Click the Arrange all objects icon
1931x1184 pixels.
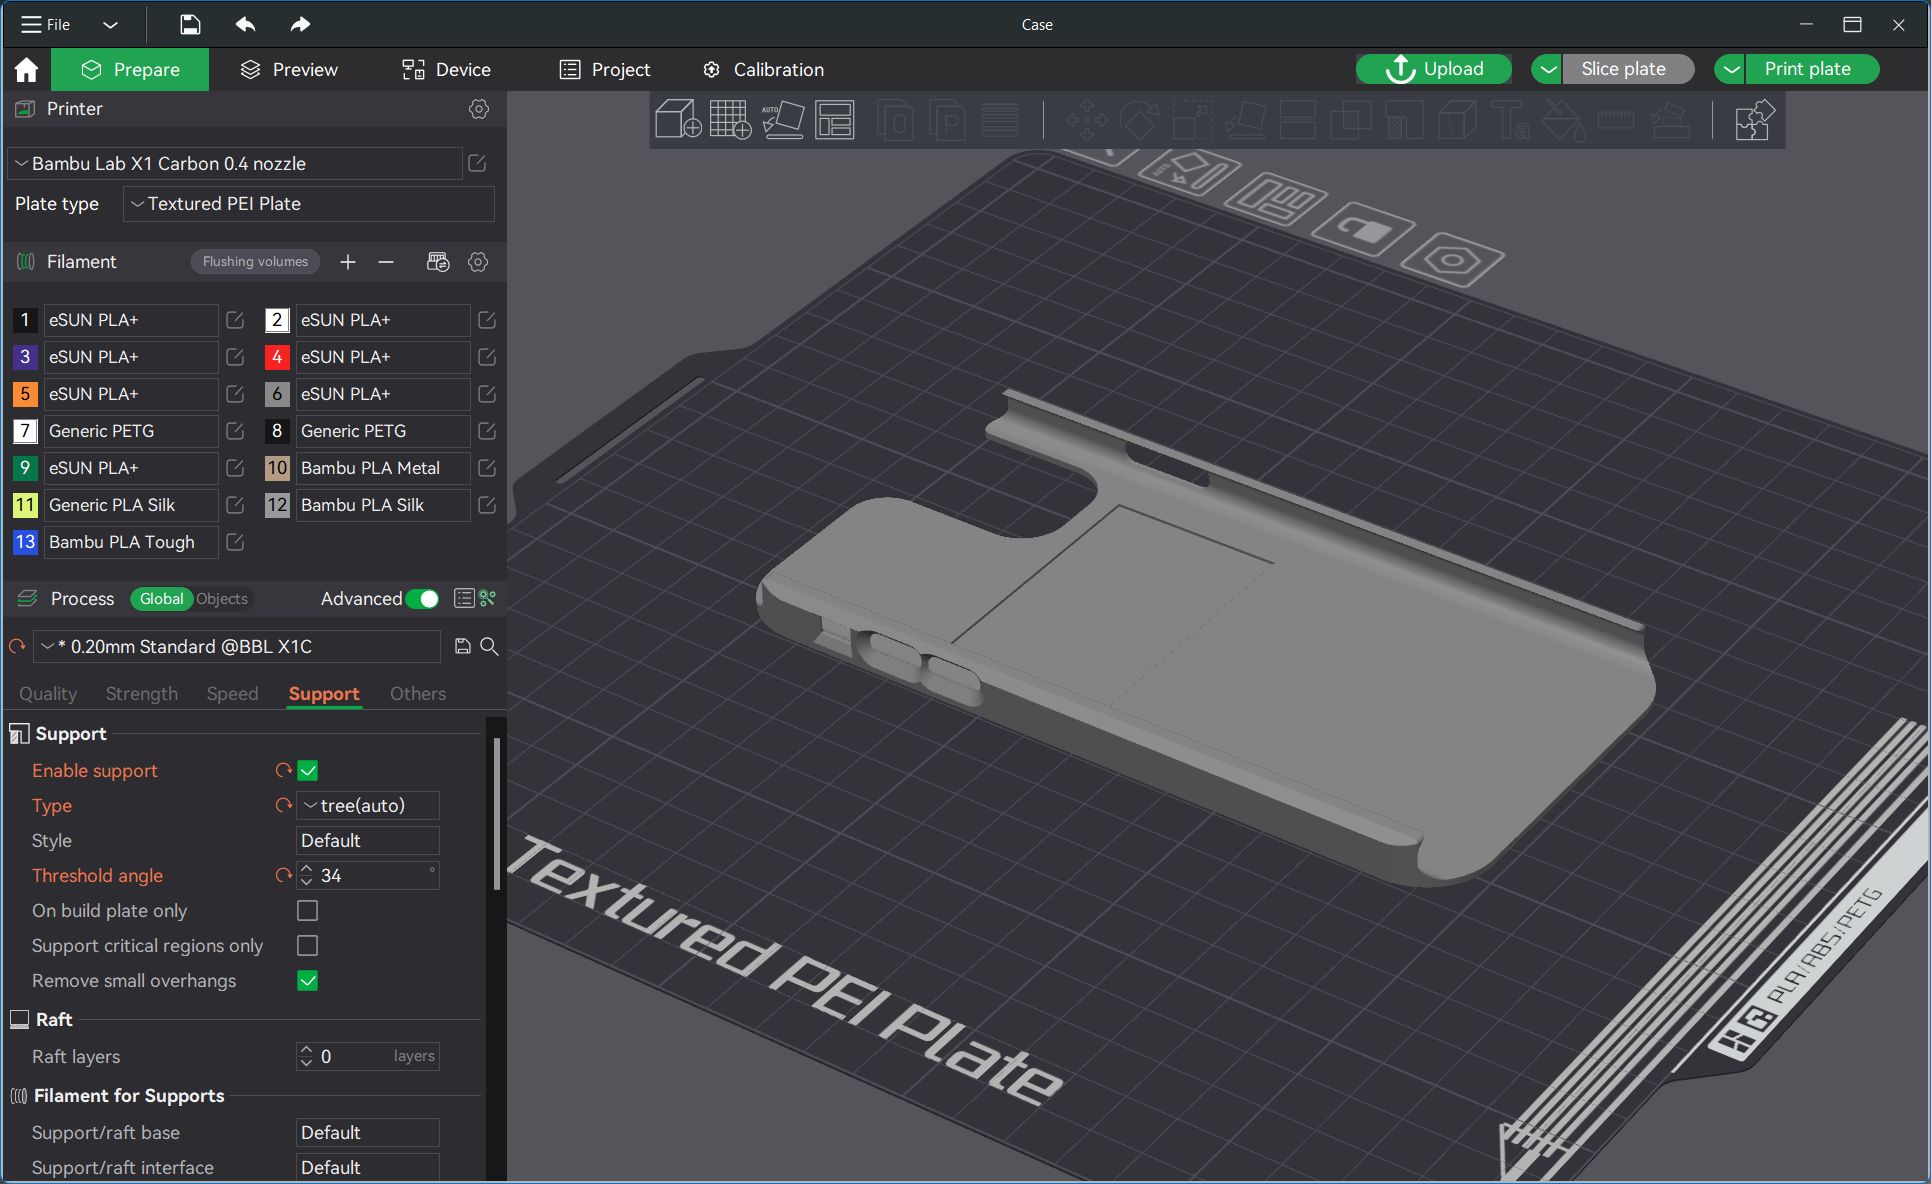[x=835, y=120]
